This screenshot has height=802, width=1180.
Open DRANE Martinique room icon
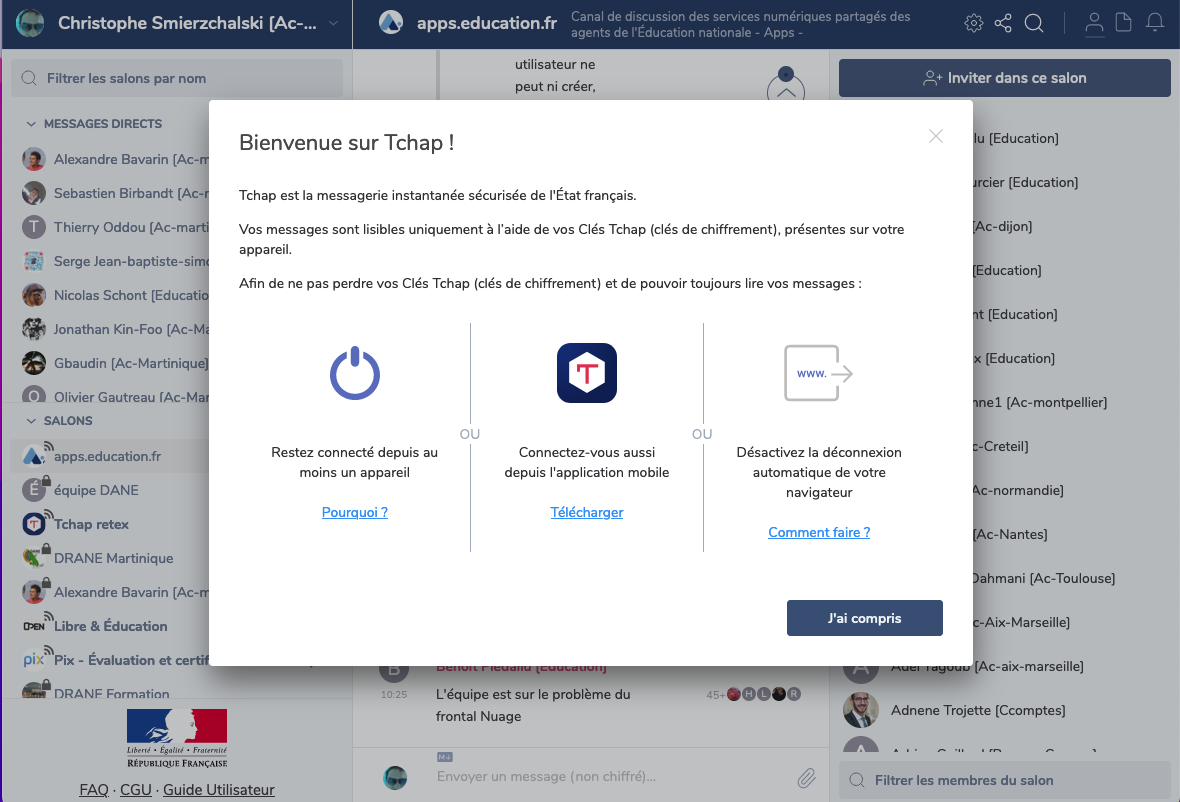pos(34,557)
